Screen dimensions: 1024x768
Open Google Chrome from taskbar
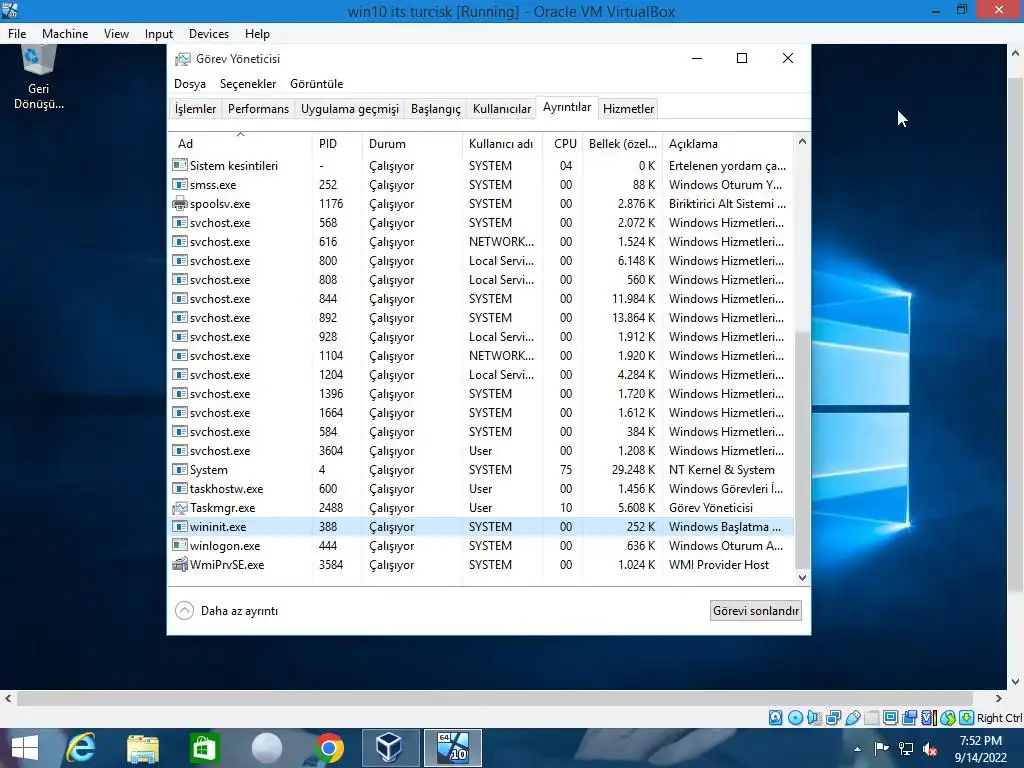(329, 748)
